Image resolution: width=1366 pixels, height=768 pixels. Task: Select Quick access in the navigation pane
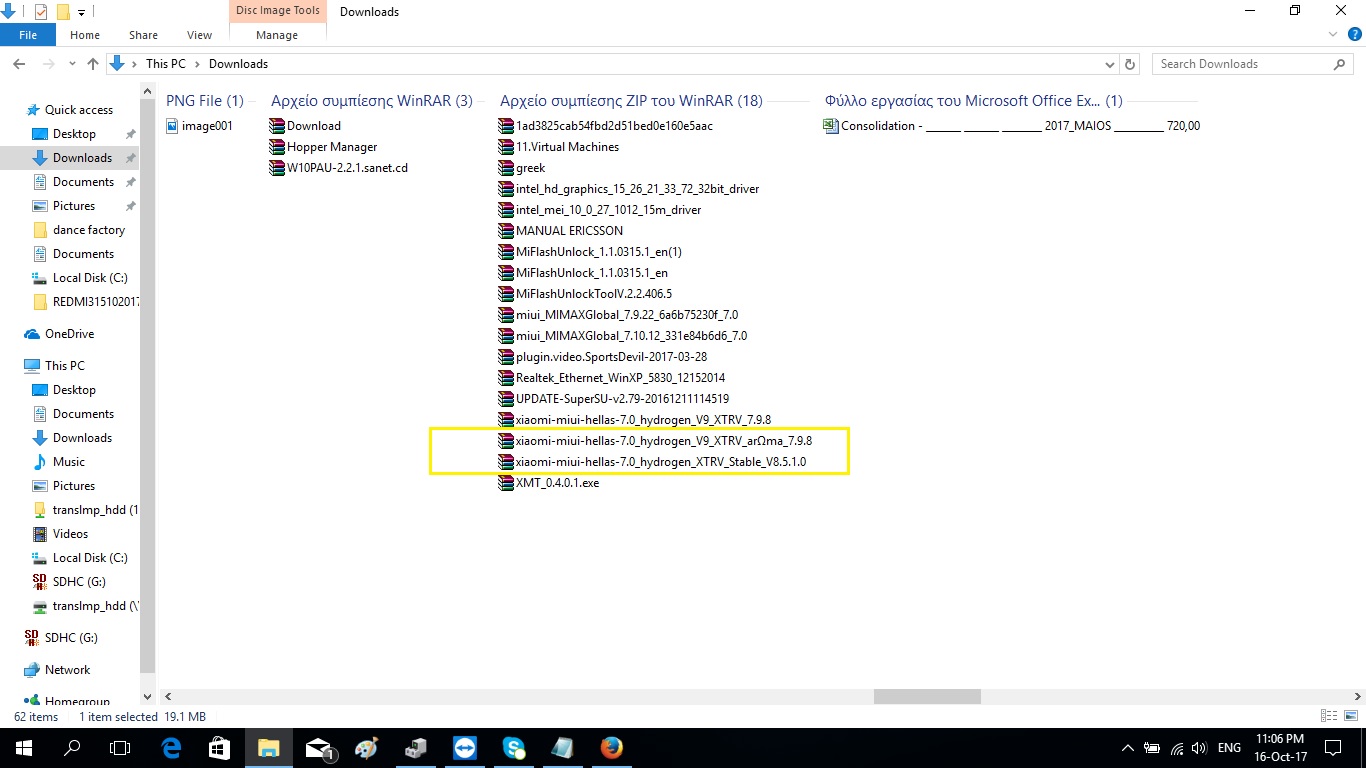tap(79, 110)
